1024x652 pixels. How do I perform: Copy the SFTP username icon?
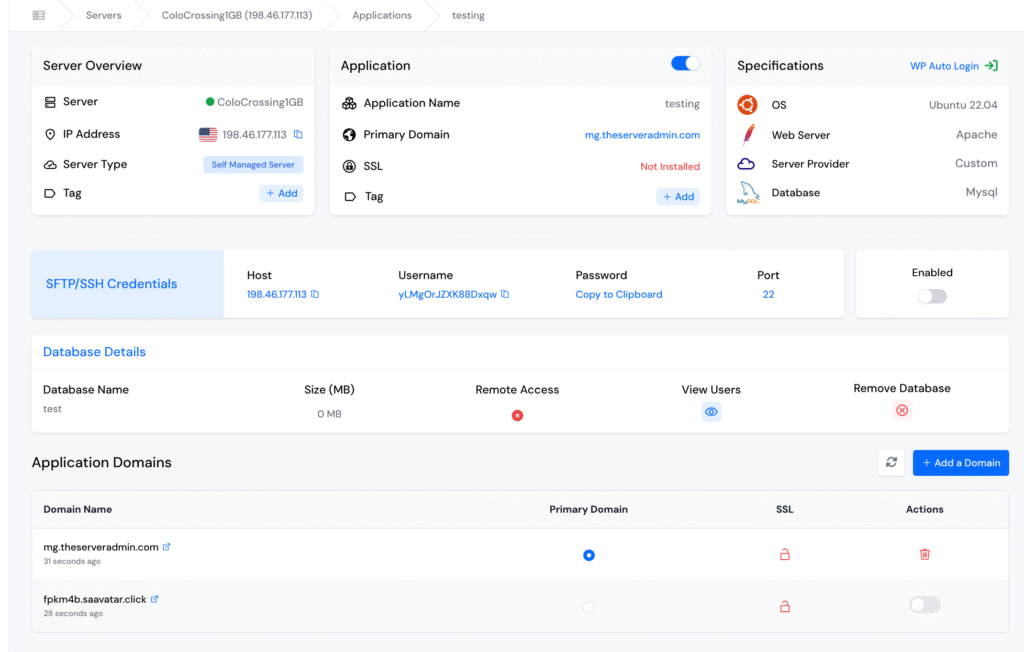pos(505,295)
